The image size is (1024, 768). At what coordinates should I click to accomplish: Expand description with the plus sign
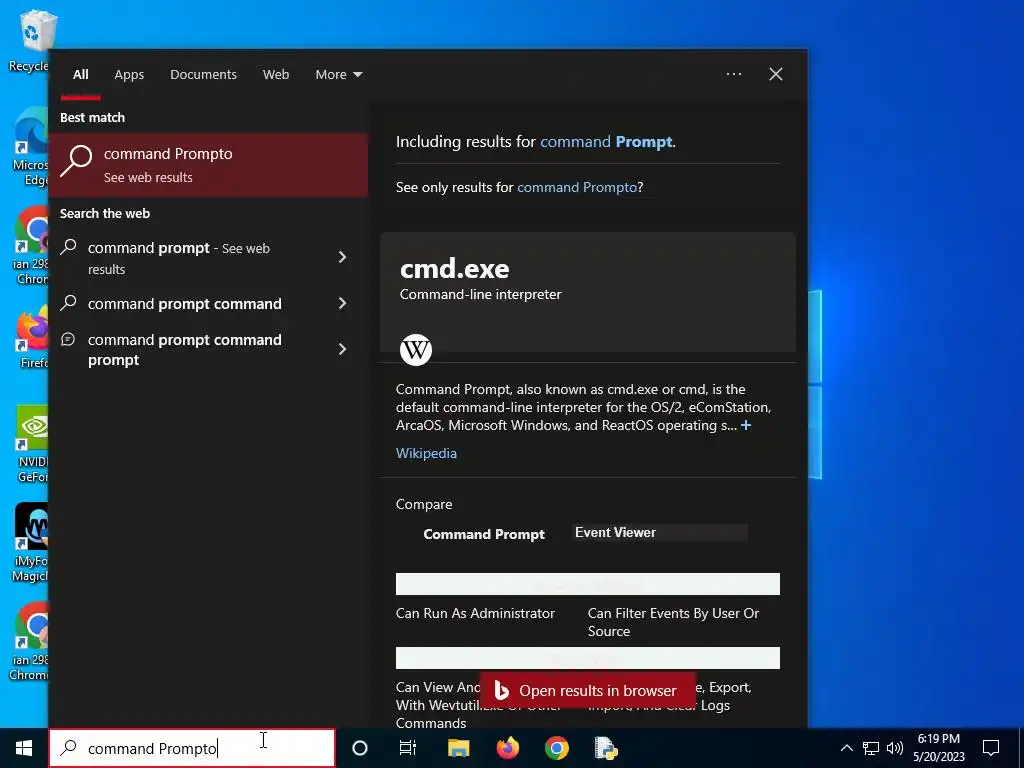pos(746,425)
